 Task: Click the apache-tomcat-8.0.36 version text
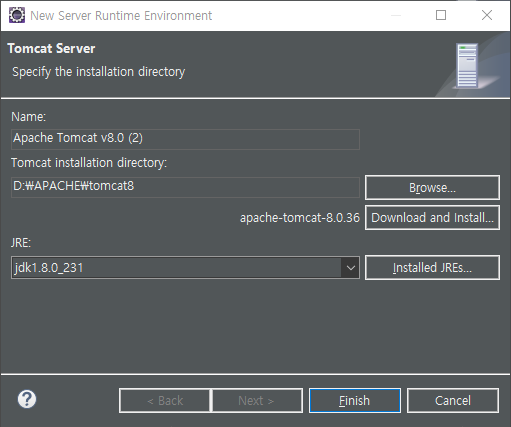[x=300, y=218]
